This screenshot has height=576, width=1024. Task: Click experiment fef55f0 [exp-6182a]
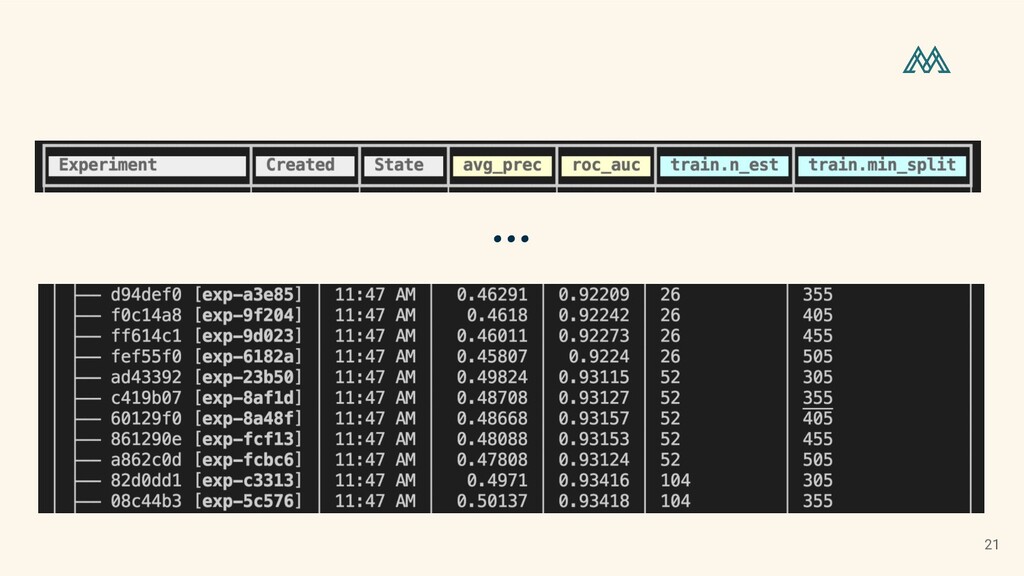206,357
